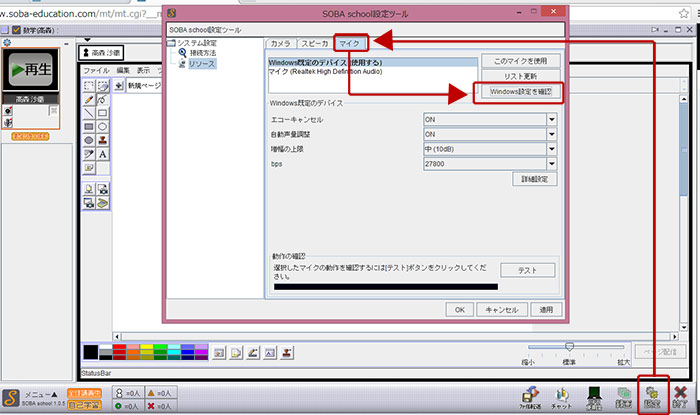700x415 pixels.
Task: Select the straight line tool
Action: coord(89,113)
